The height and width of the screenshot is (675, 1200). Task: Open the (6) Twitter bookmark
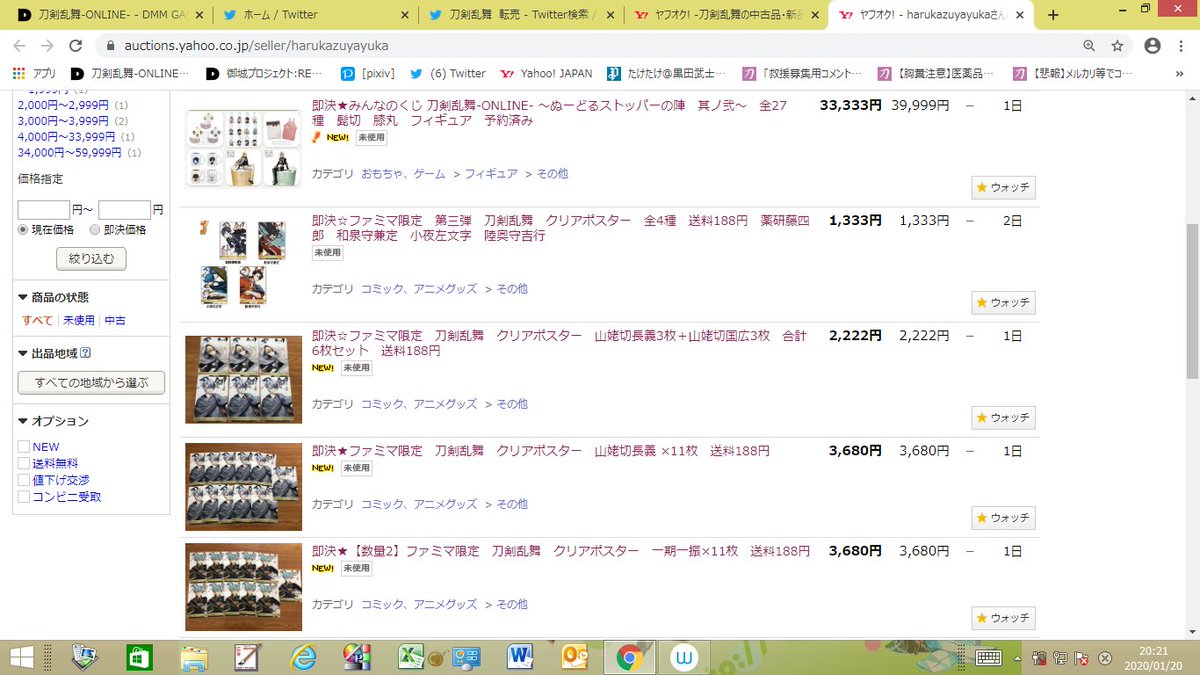pos(448,73)
